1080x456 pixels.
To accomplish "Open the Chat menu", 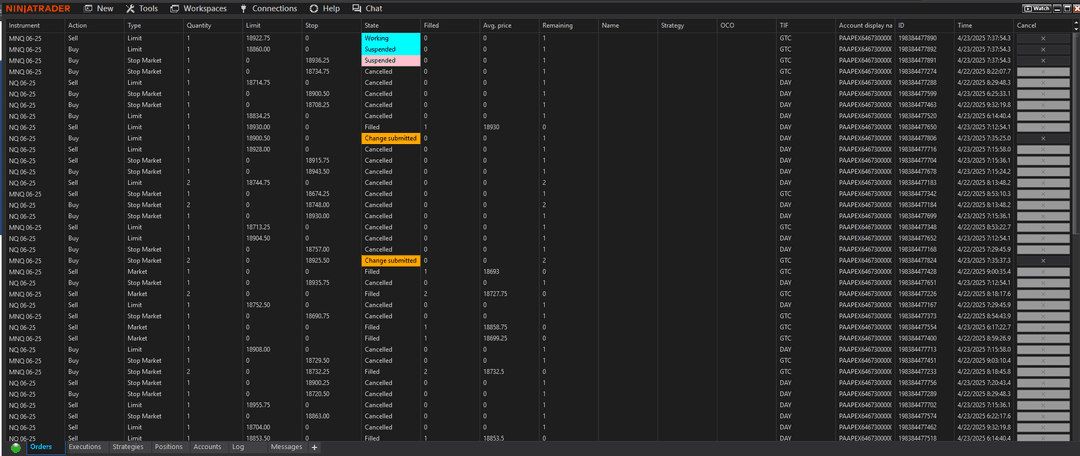I will [367, 8].
